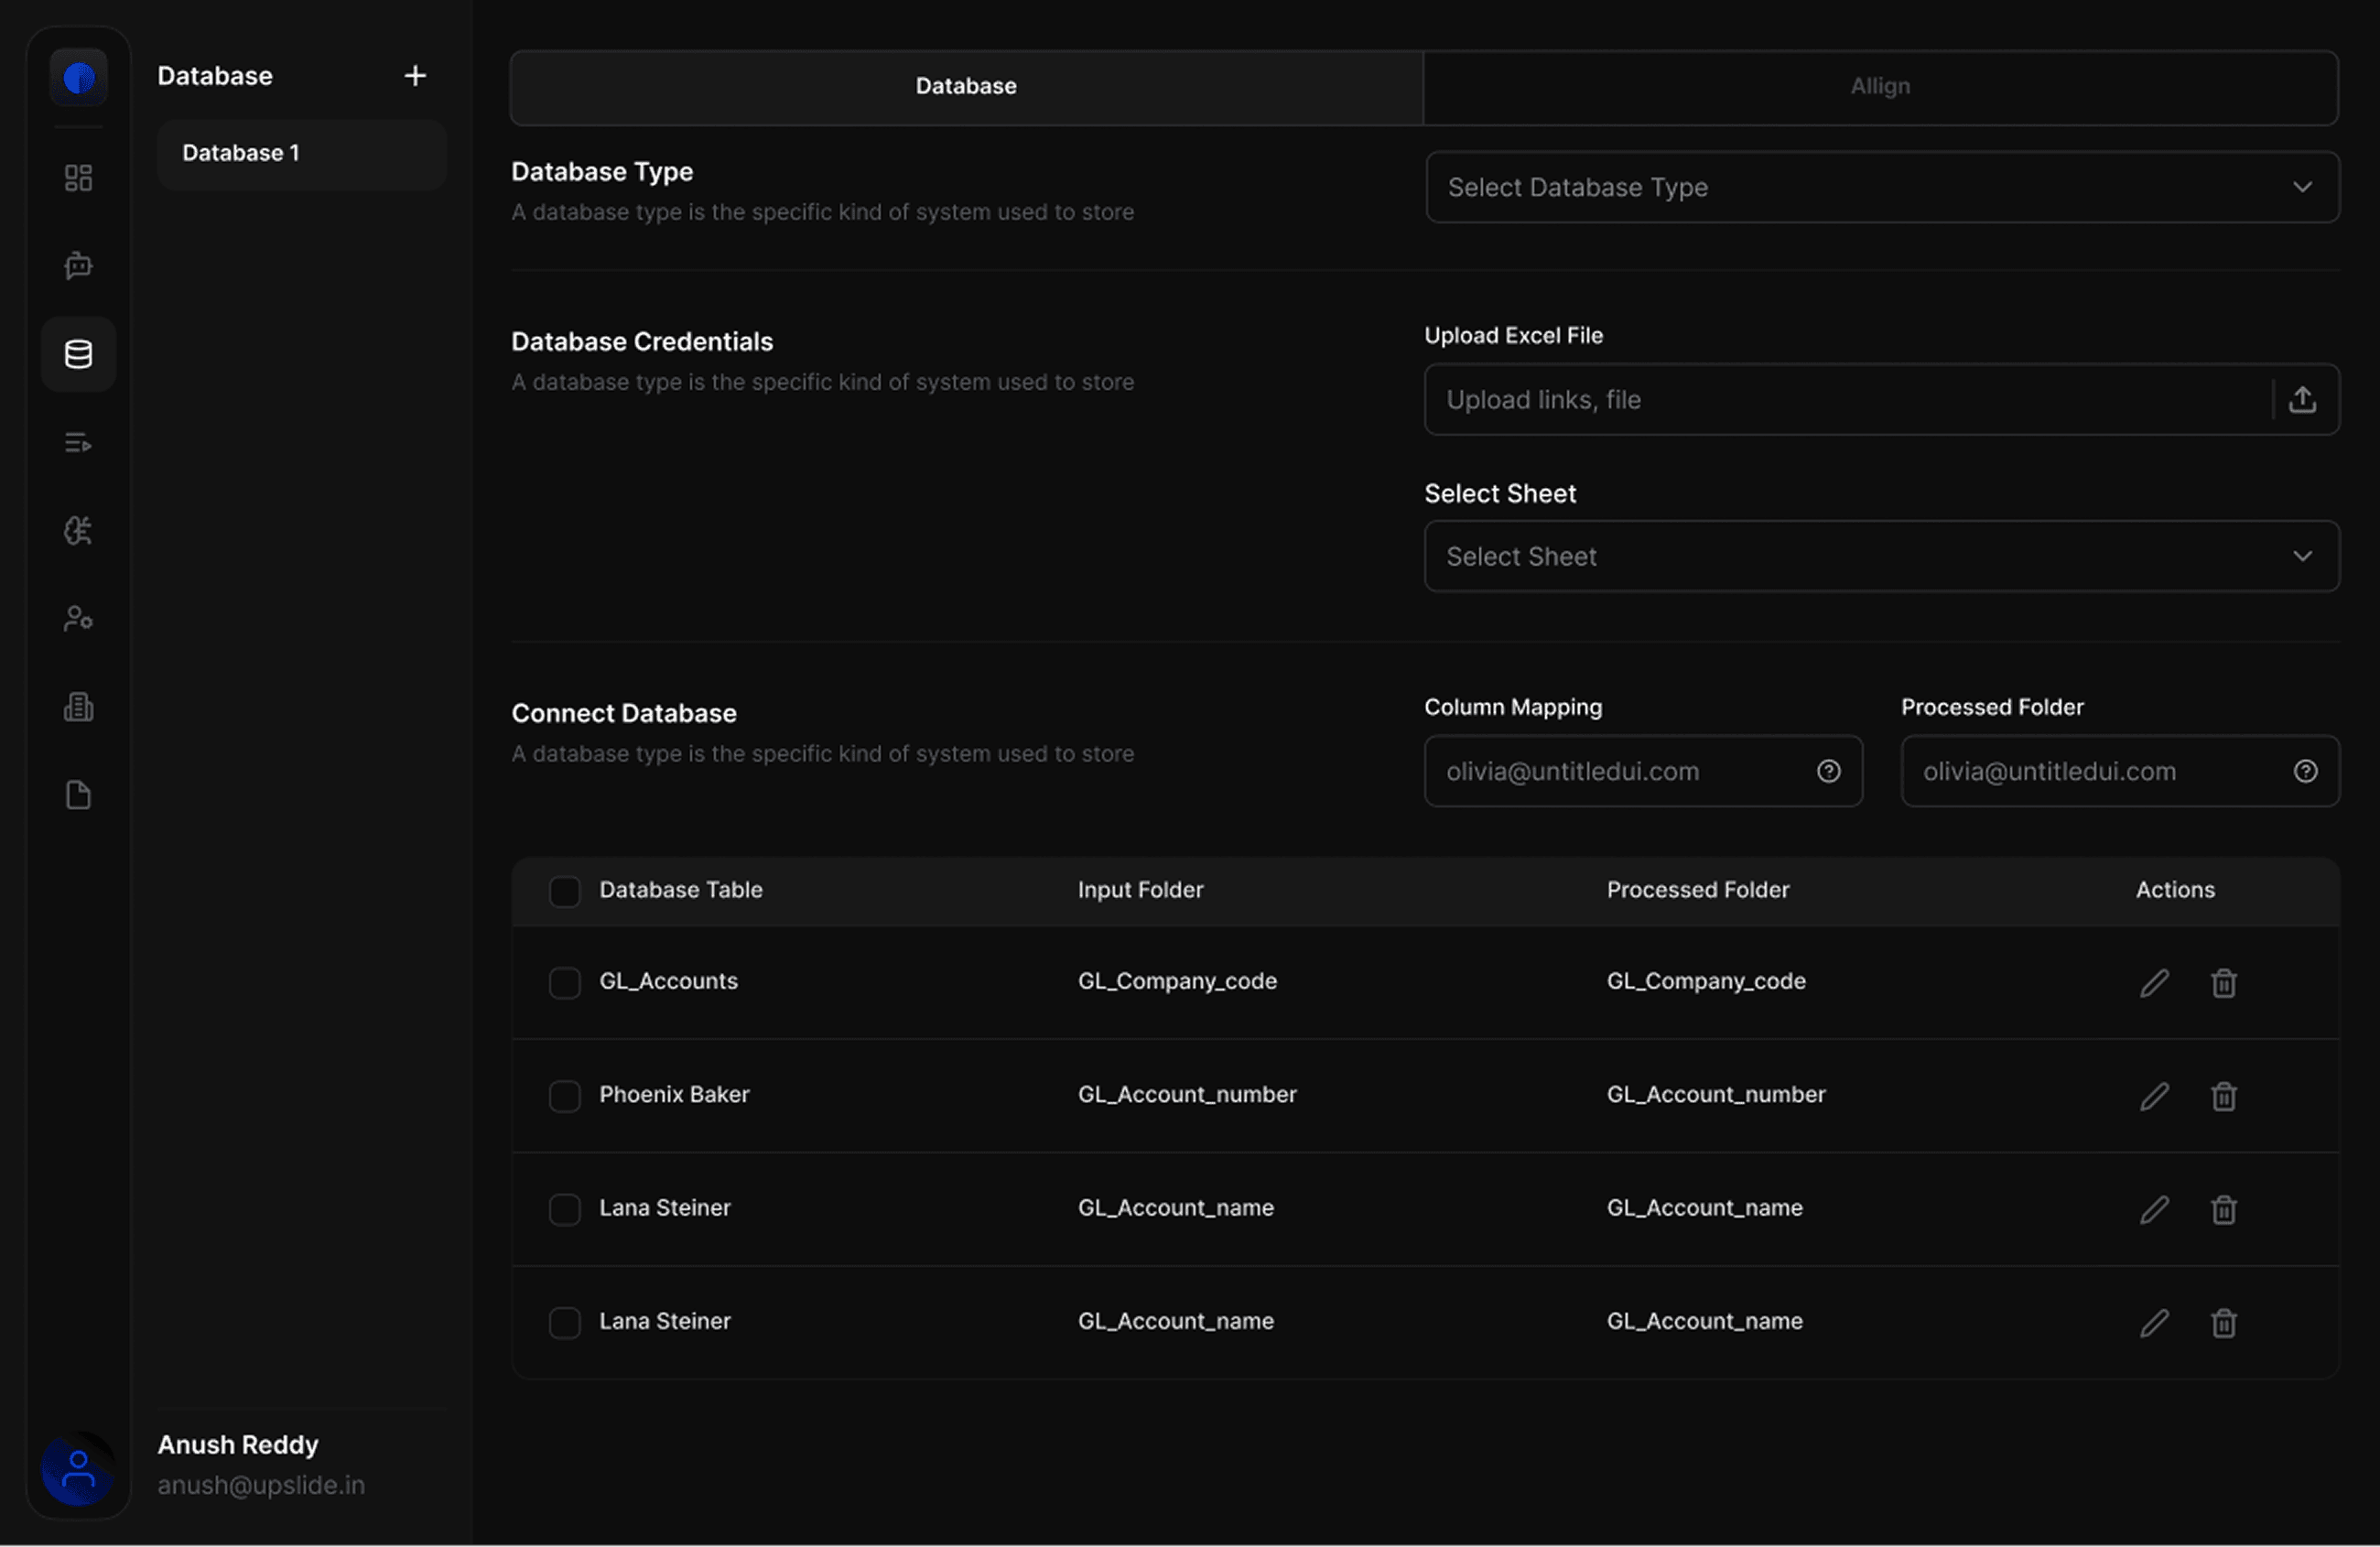Expand the Select Sheet dropdown
Screen dimensions: 2380x1547
[1881, 556]
